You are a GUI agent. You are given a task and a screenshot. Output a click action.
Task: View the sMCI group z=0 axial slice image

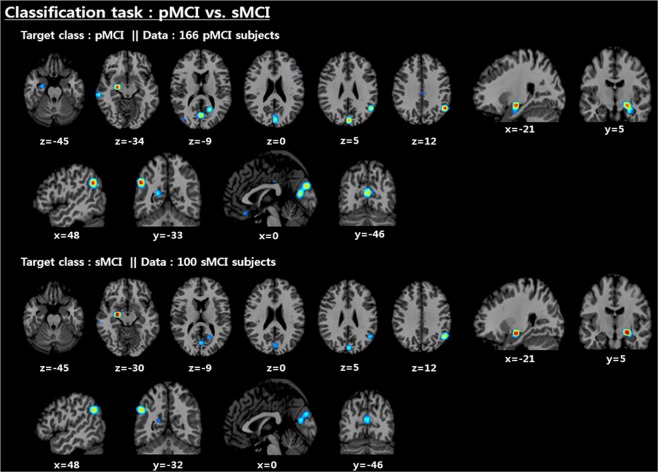[x=274, y=317]
